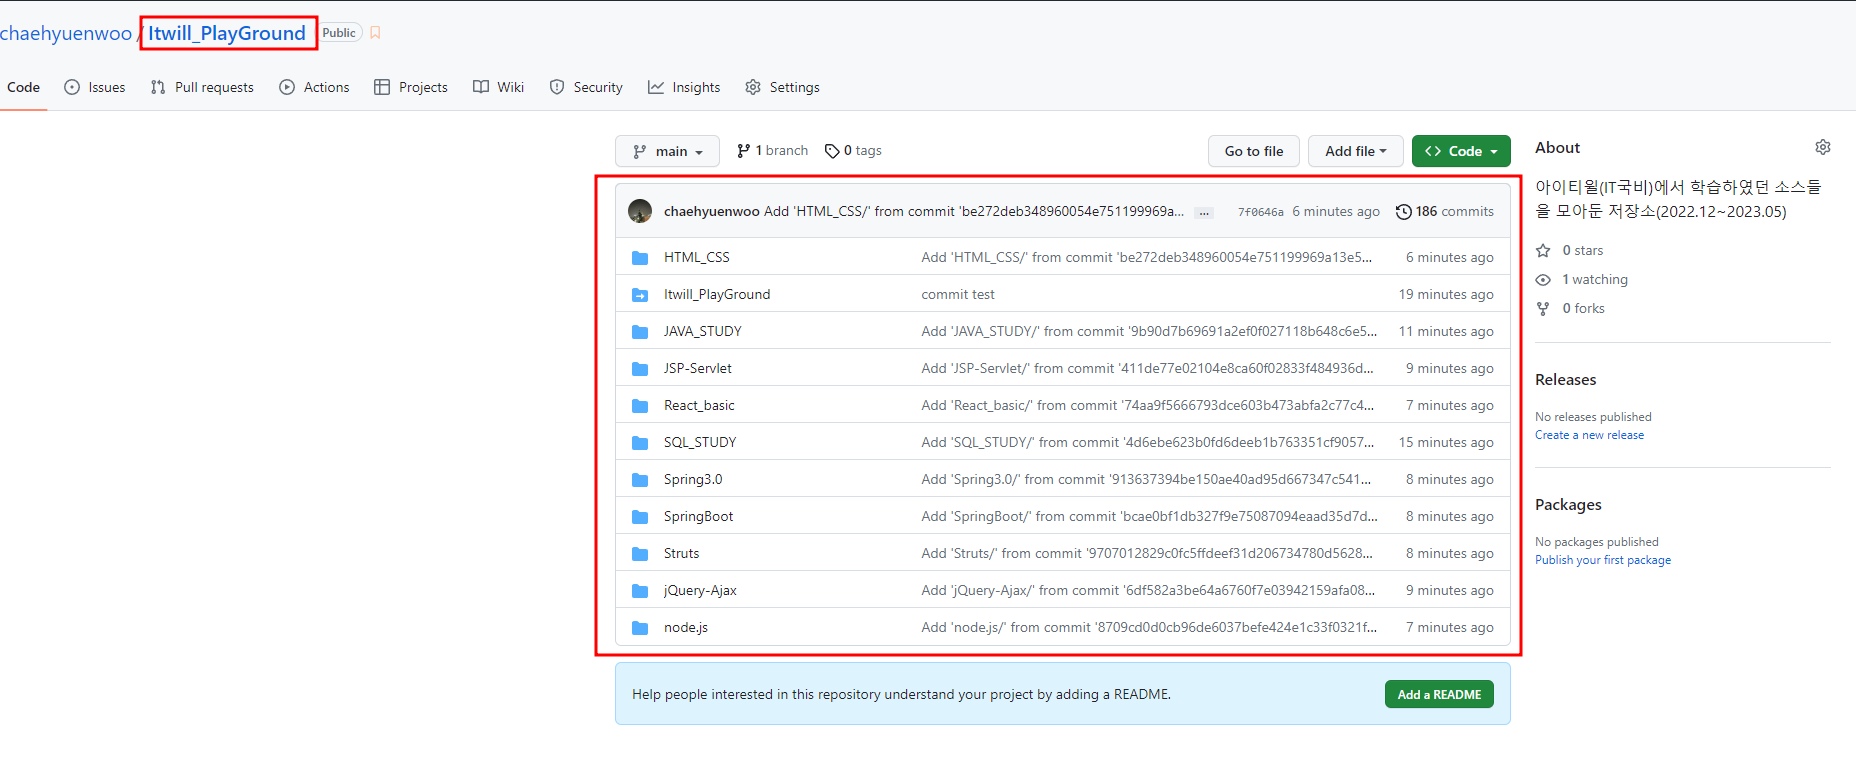This screenshot has height=758, width=1856.
Task: Click the 'commit test' commit message
Action: point(958,295)
